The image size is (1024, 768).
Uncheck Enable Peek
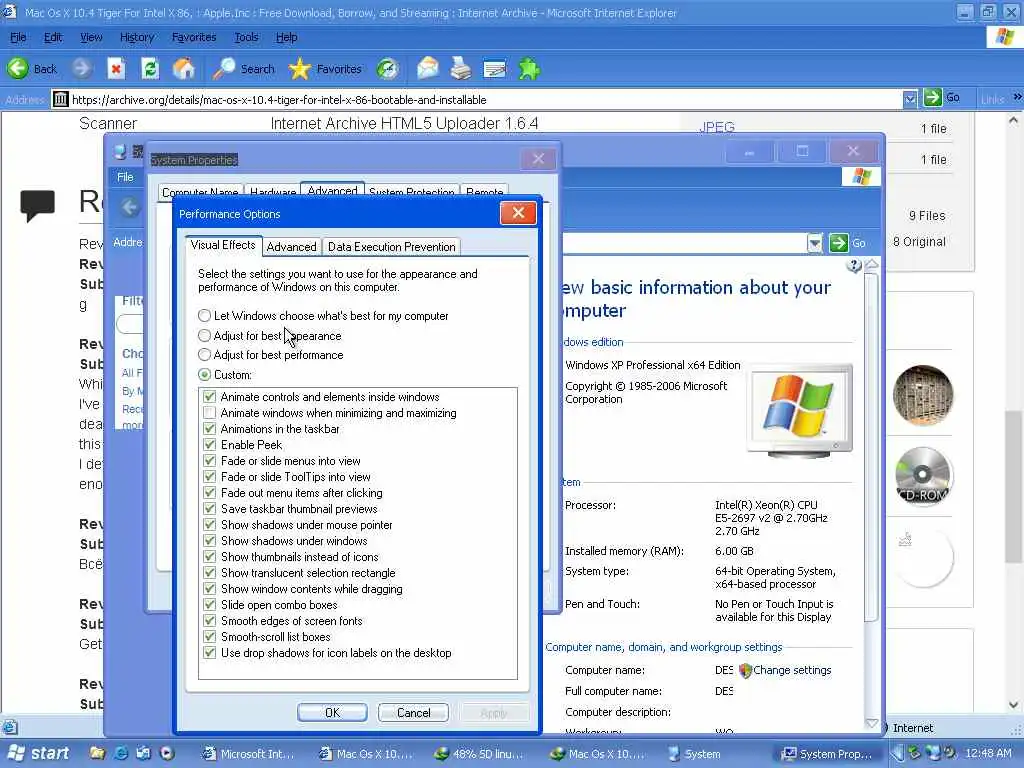tap(210, 445)
